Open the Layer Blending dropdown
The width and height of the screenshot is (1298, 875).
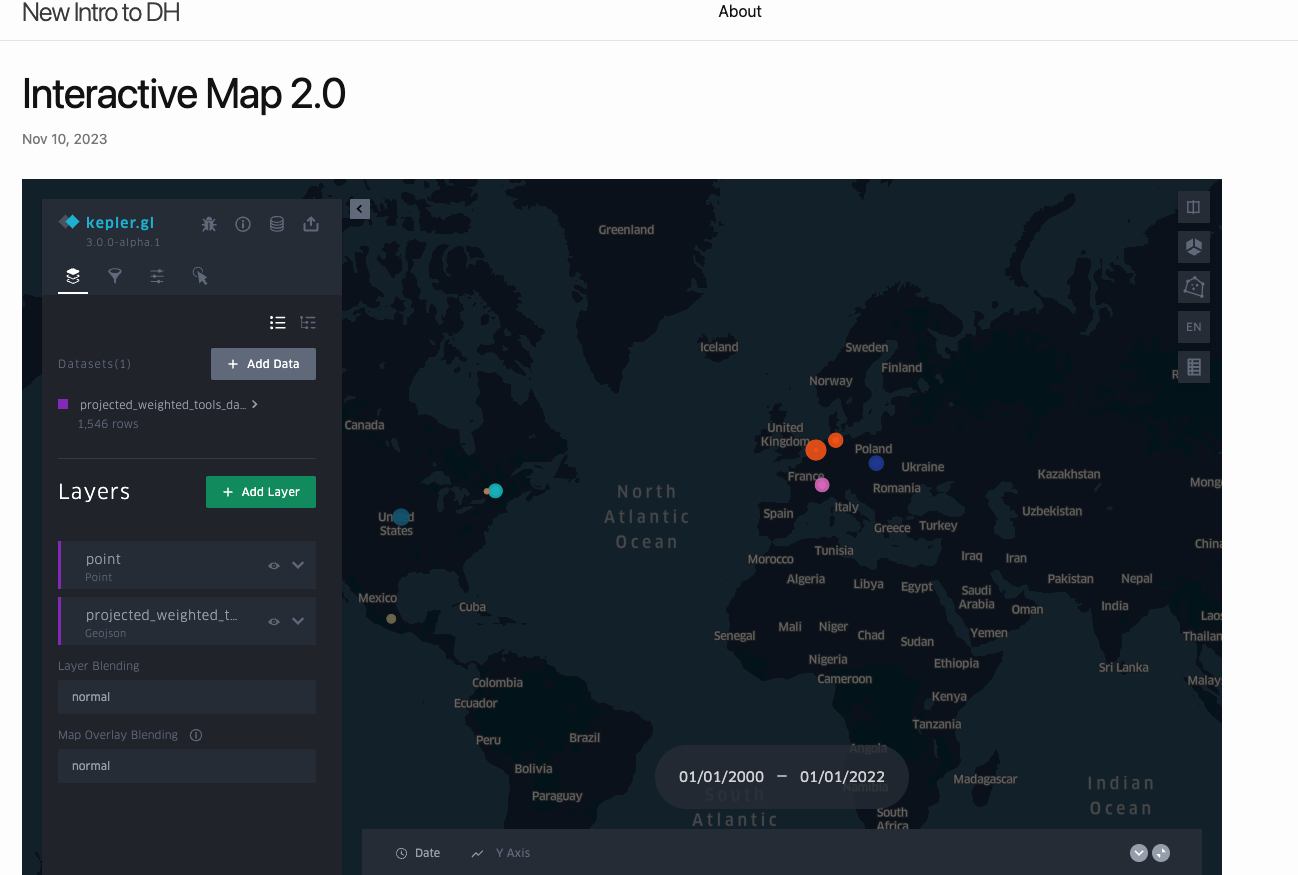click(187, 697)
